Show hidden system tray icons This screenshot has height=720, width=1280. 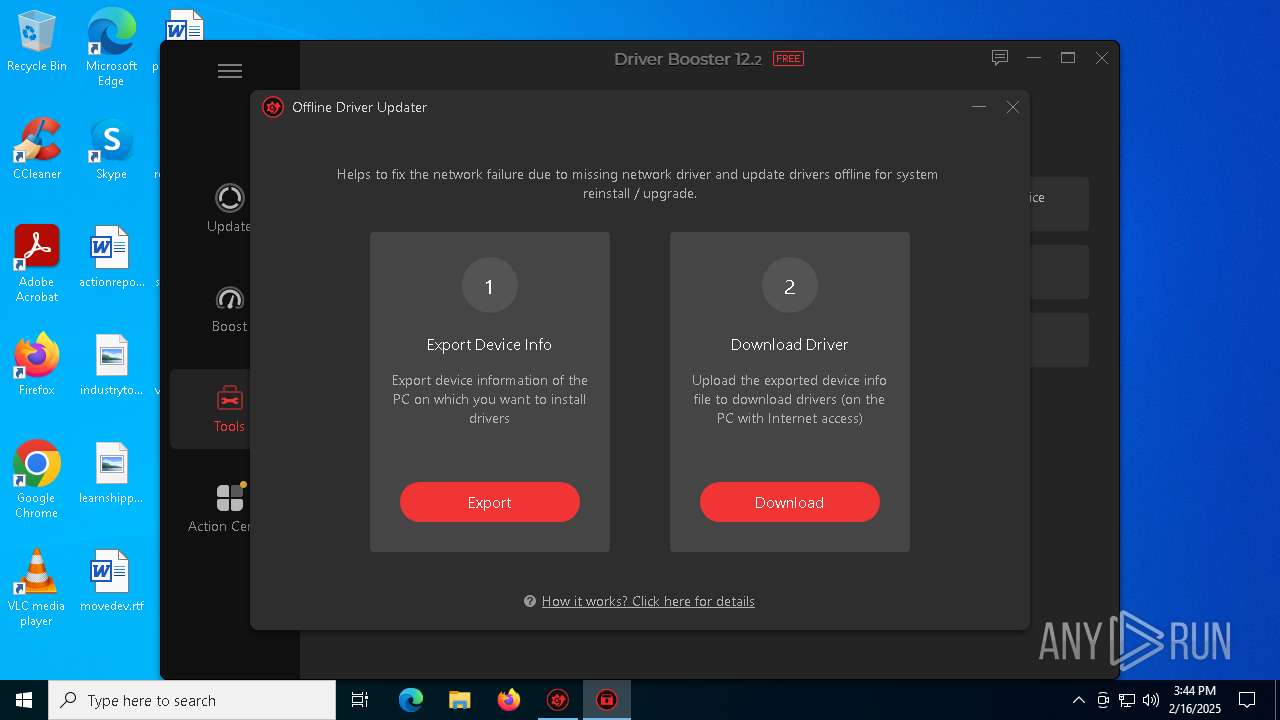coord(1078,700)
